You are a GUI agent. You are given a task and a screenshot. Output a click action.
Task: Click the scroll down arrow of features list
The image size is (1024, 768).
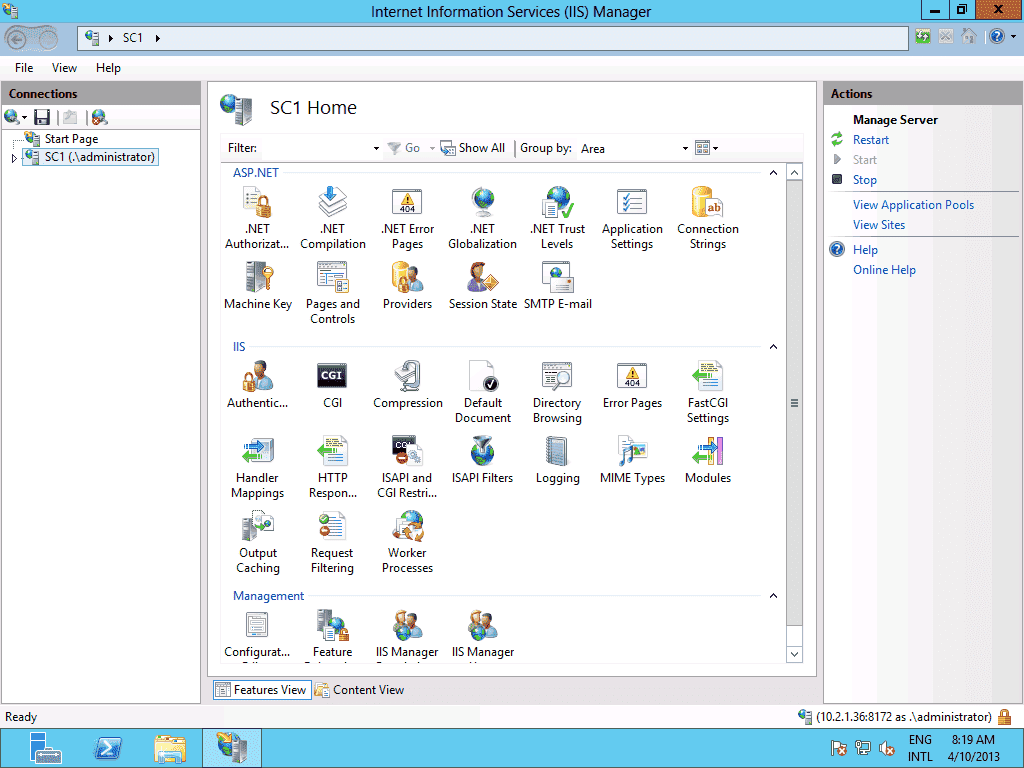(794, 654)
